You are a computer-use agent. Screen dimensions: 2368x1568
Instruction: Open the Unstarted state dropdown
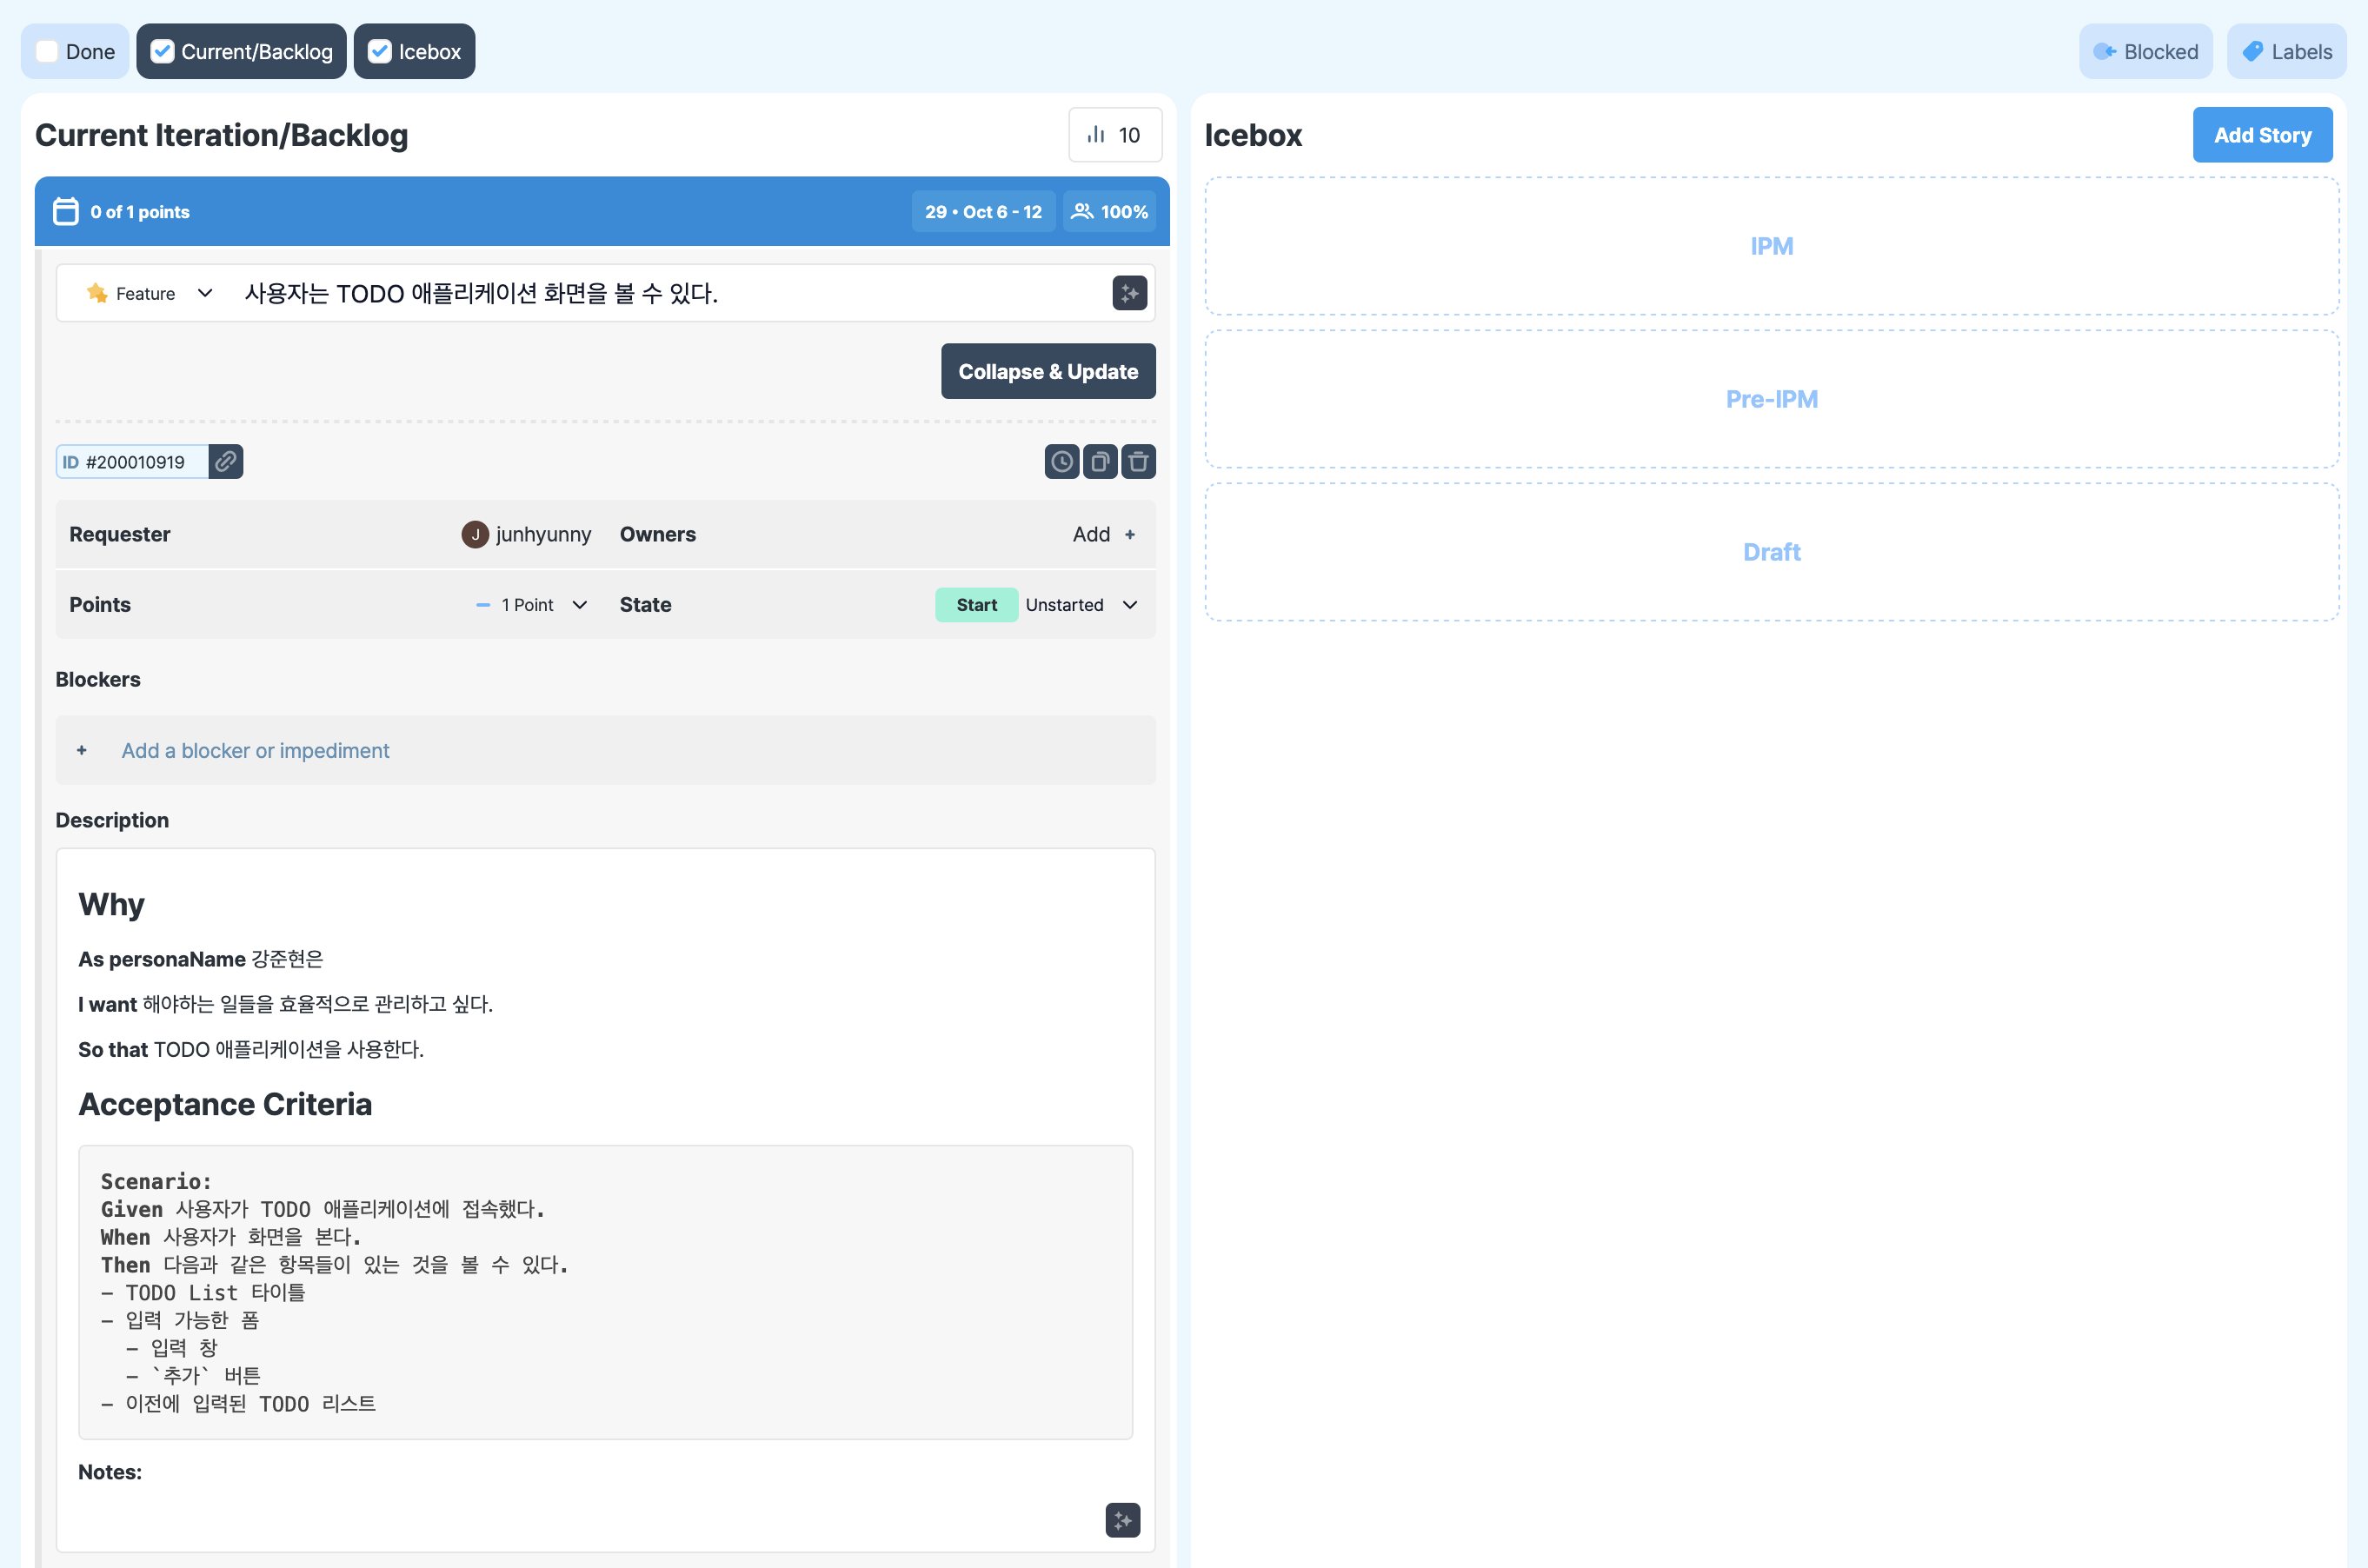click(x=1081, y=605)
